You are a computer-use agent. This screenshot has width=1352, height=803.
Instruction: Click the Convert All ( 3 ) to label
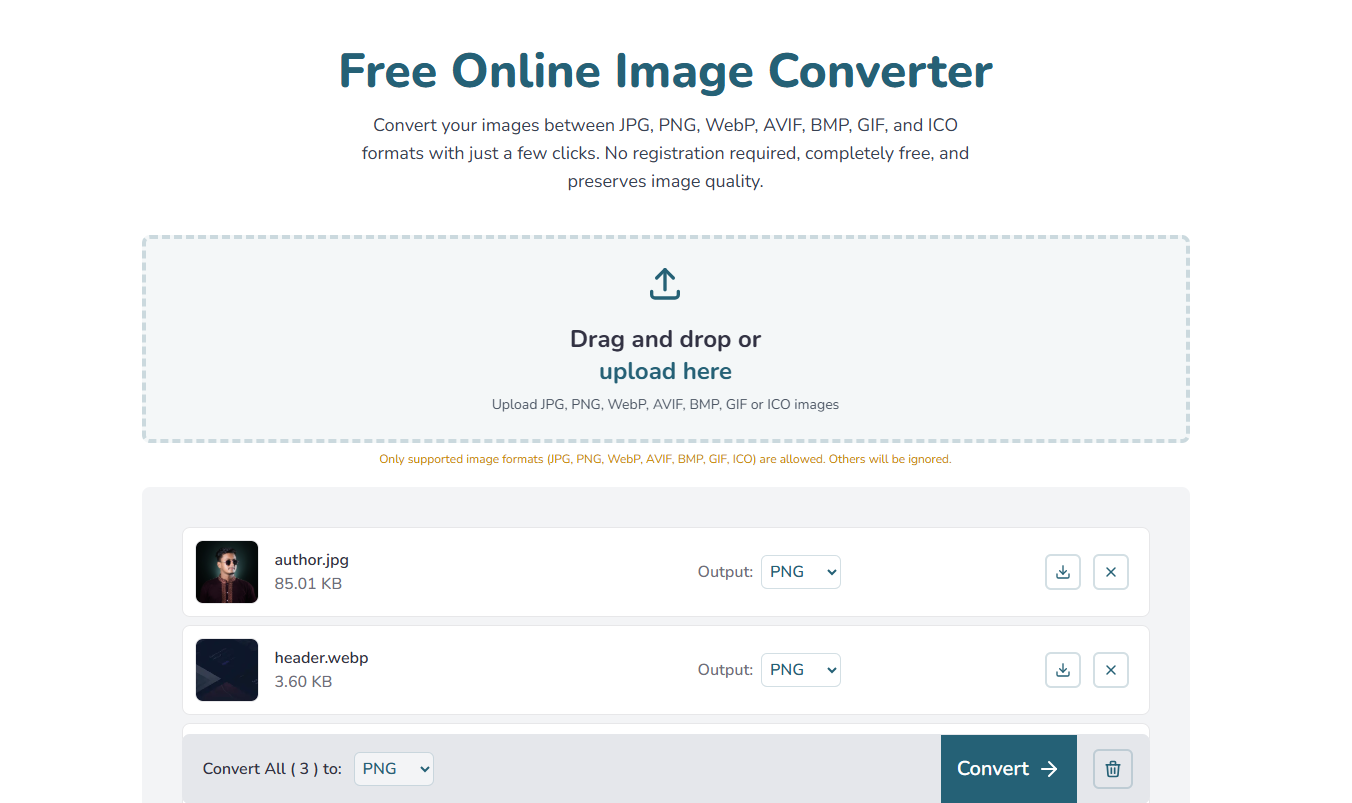(272, 768)
